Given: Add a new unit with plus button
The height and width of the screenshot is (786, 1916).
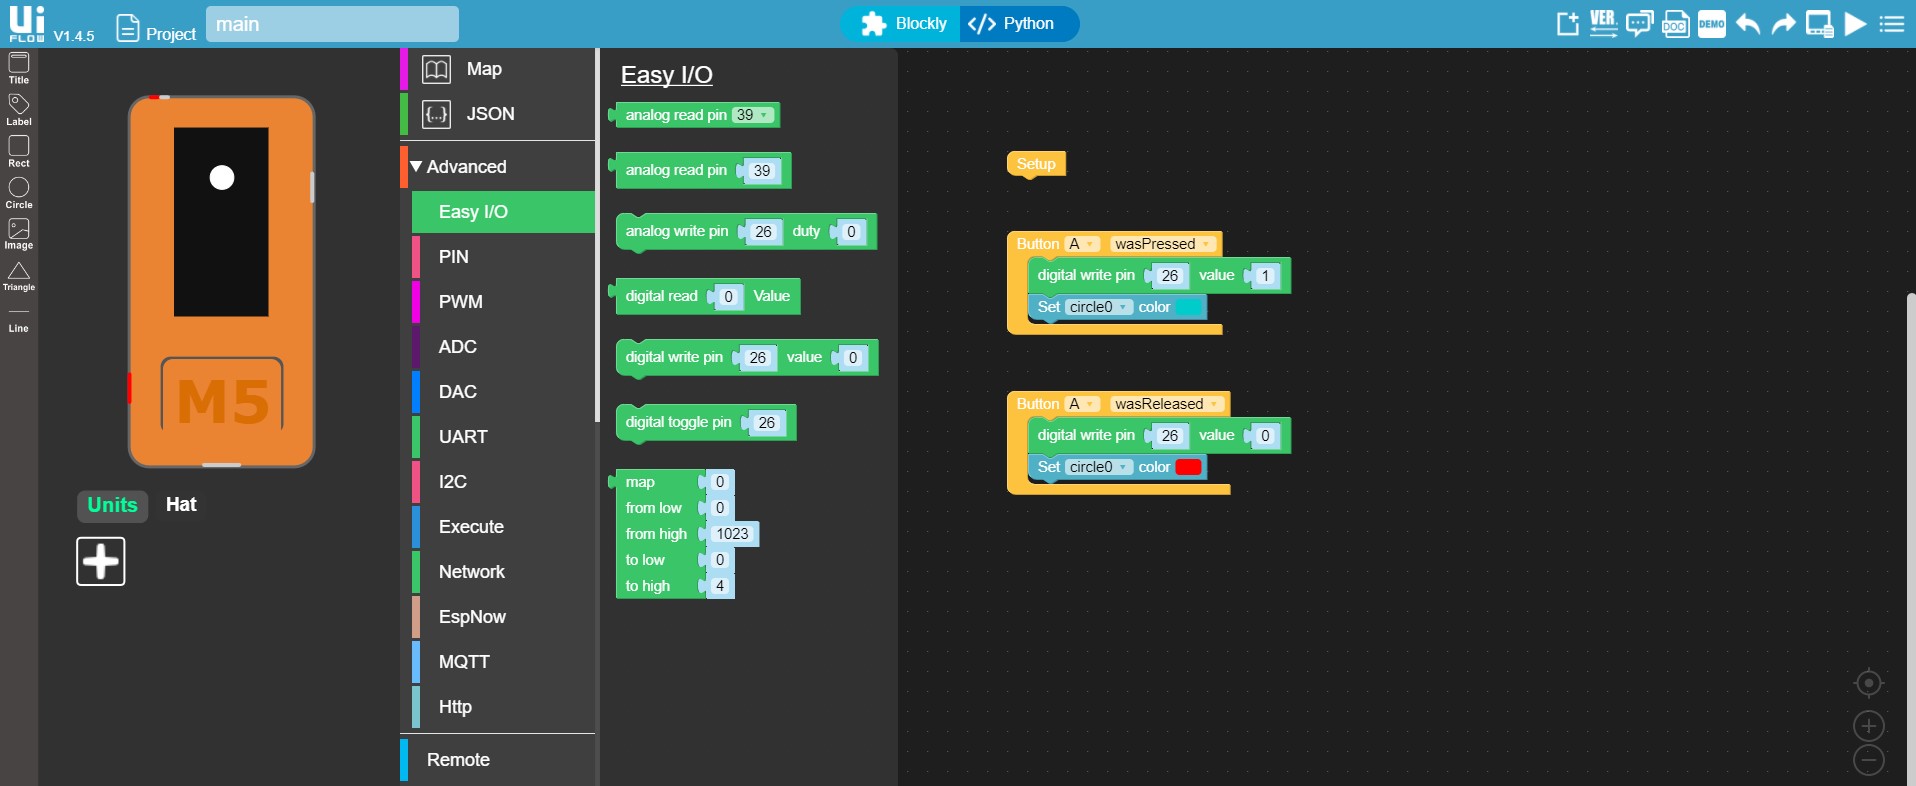Looking at the screenshot, I should [x=101, y=561].
